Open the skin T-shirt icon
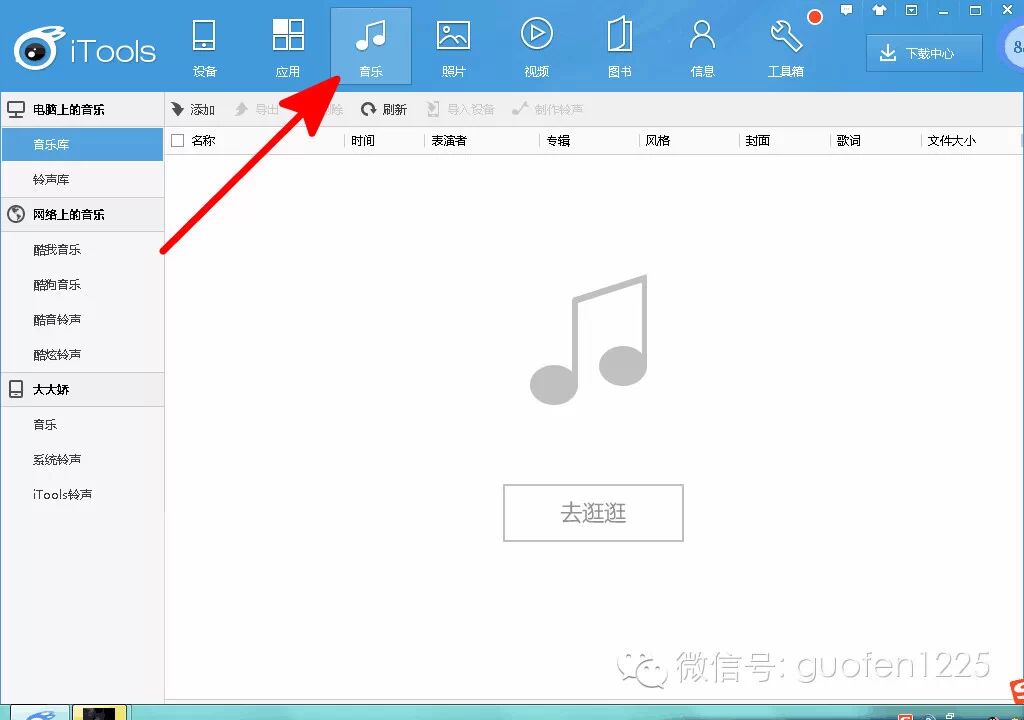Viewport: 1024px width, 720px height. pyautogui.click(x=879, y=10)
